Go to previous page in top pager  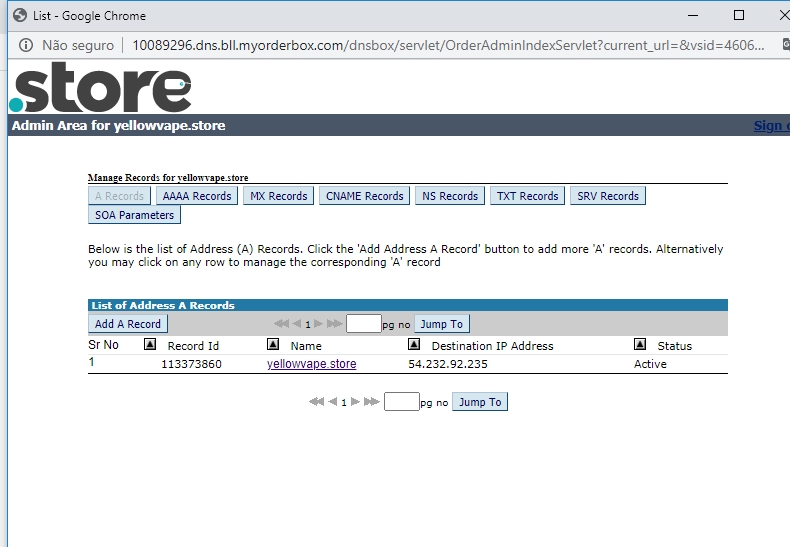coord(297,324)
